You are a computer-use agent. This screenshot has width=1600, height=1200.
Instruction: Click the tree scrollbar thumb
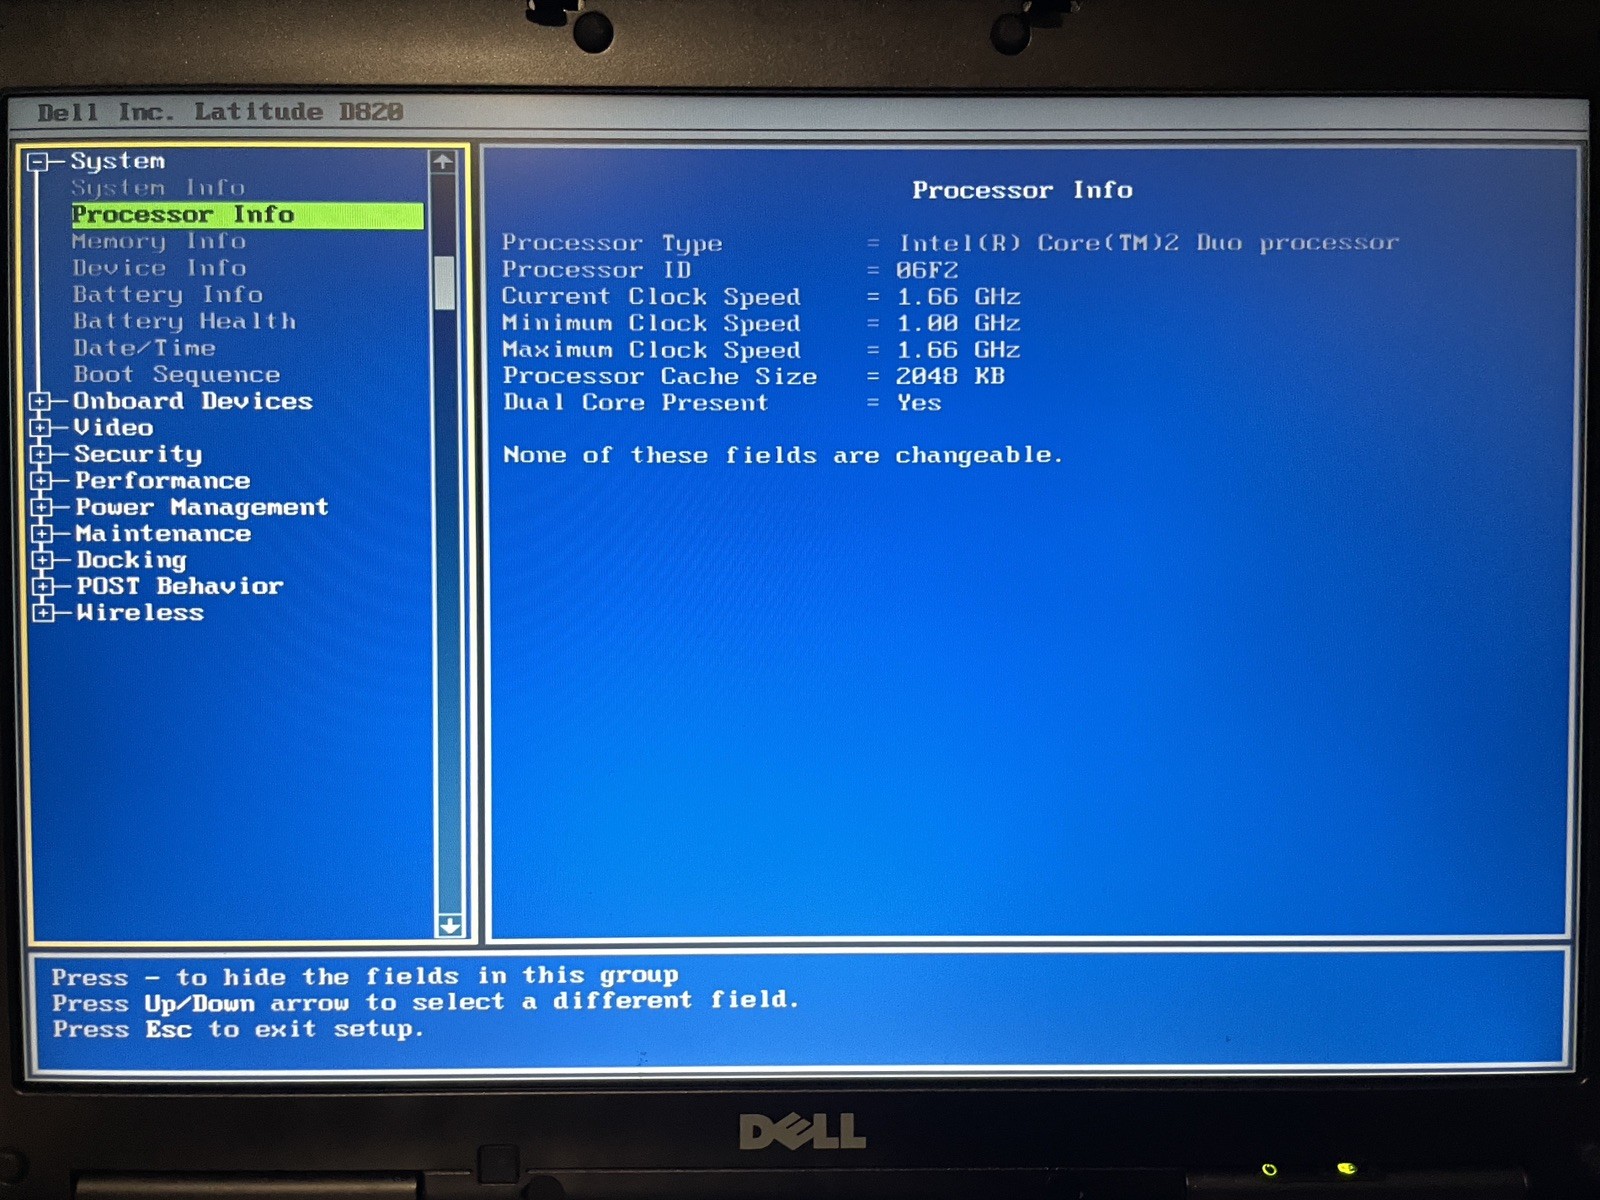(x=445, y=283)
